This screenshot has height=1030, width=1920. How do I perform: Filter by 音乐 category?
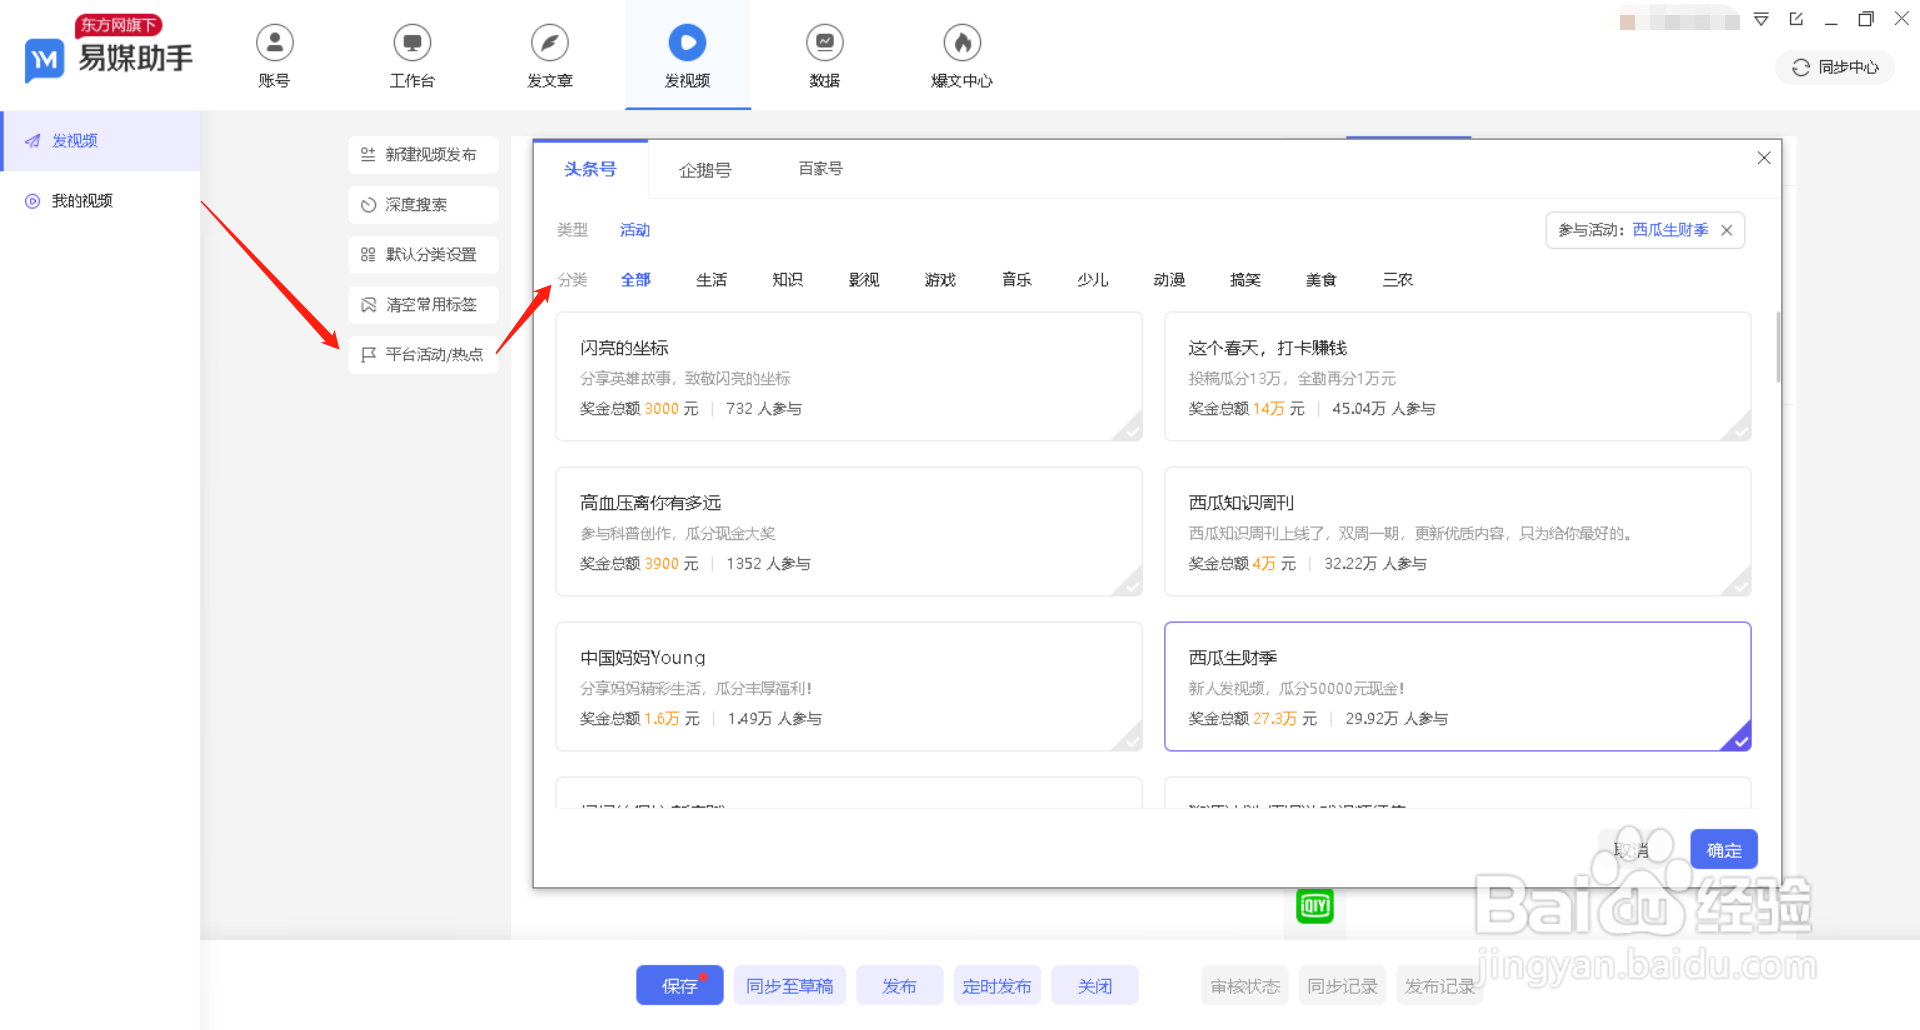tap(1016, 280)
